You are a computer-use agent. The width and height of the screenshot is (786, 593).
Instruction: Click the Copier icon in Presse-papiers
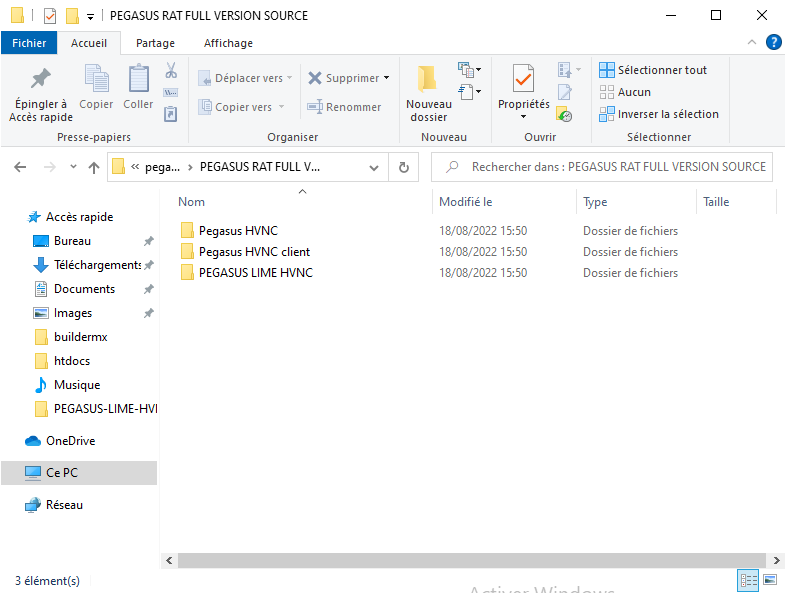pos(96,78)
